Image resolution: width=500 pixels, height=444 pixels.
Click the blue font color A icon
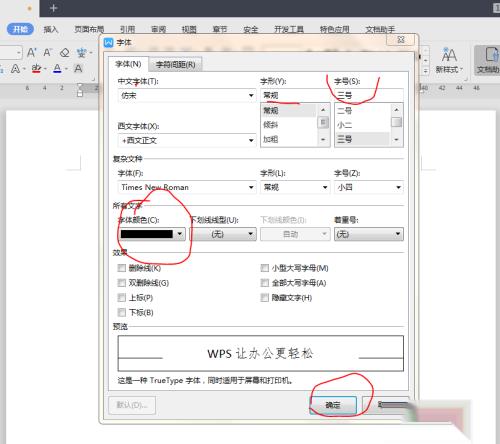57,69
